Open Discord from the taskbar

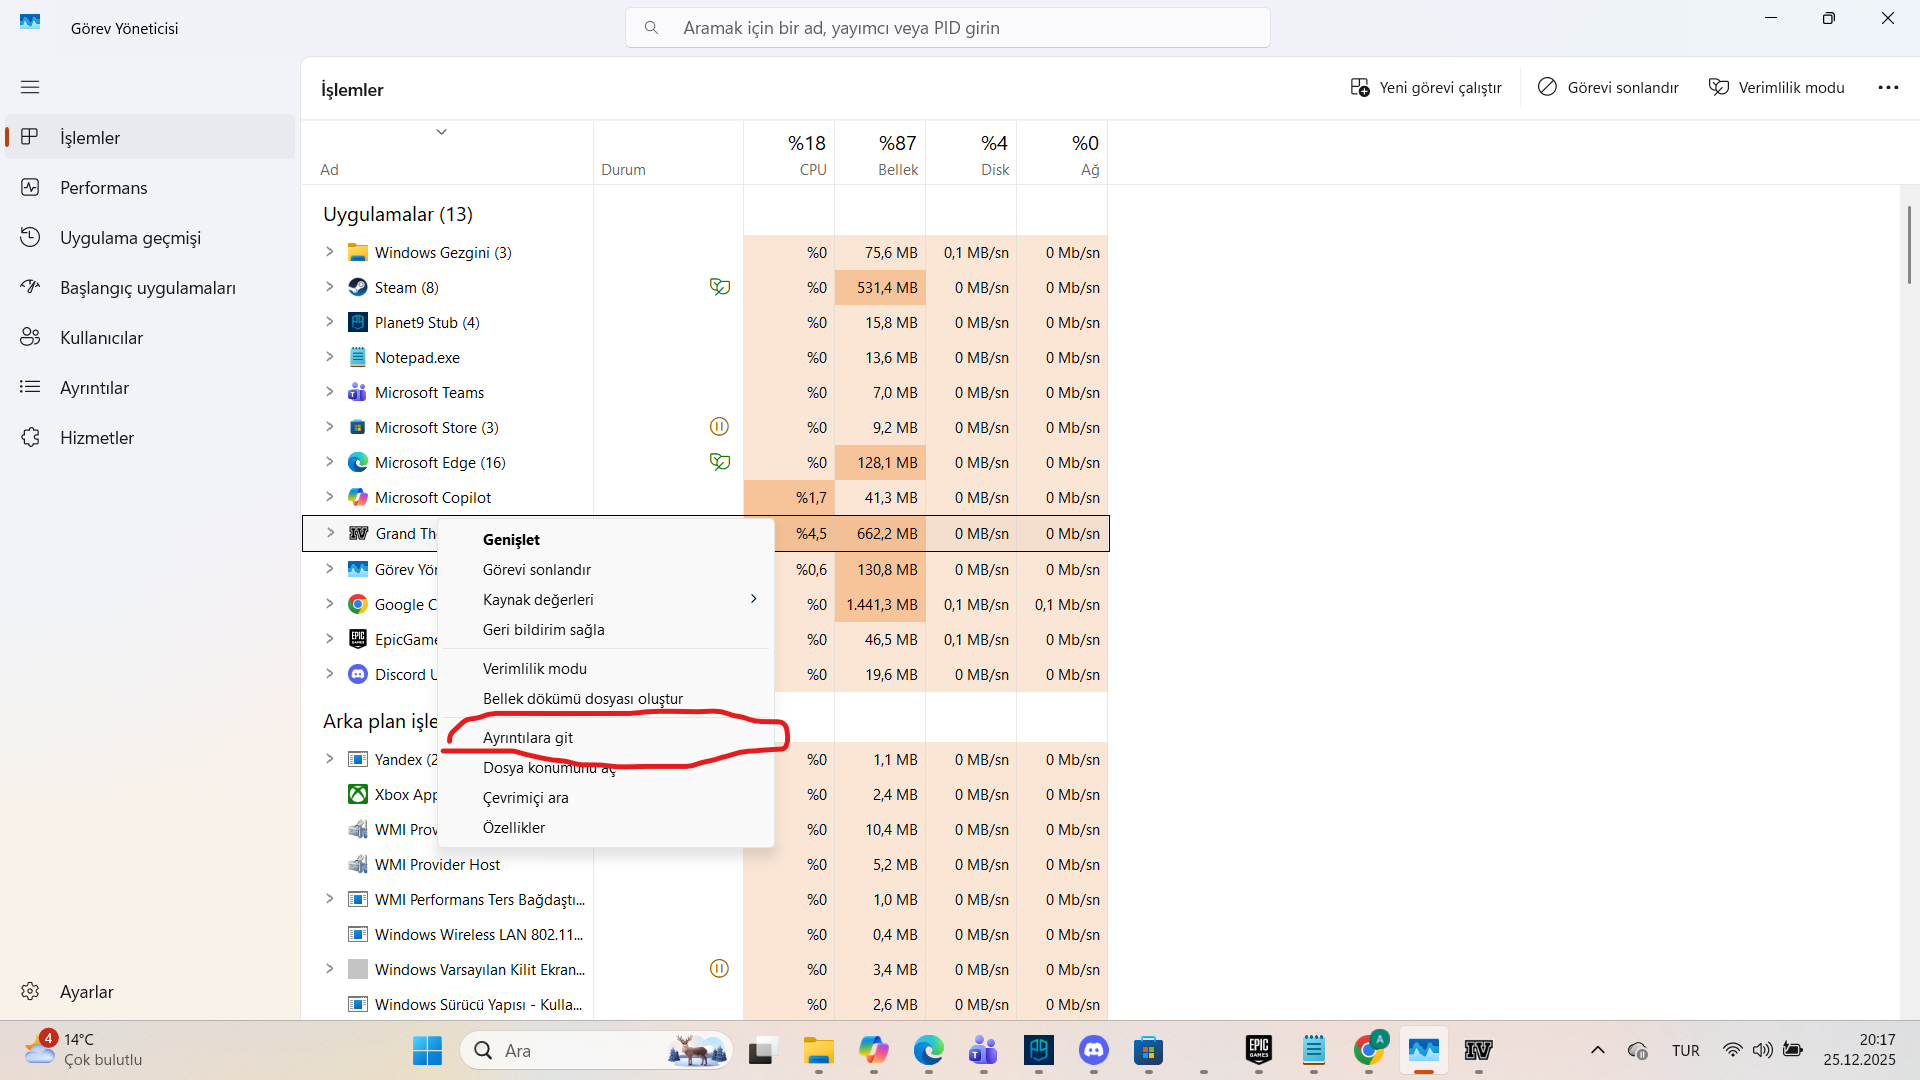coord(1094,1051)
